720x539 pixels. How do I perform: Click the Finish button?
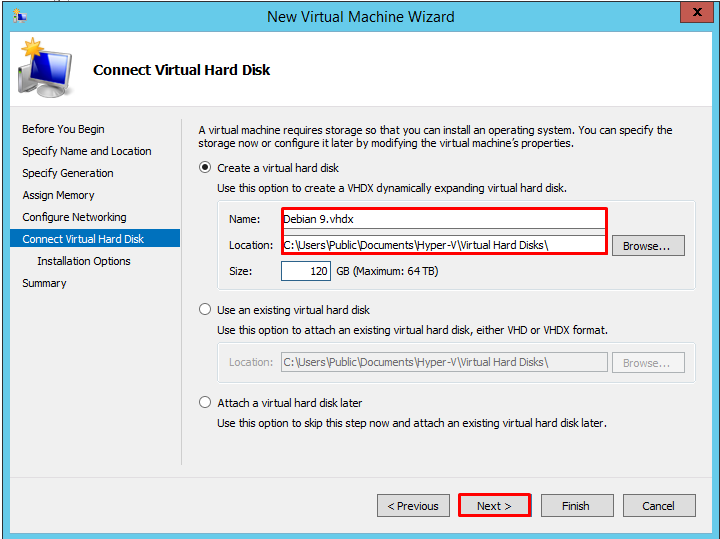577,505
